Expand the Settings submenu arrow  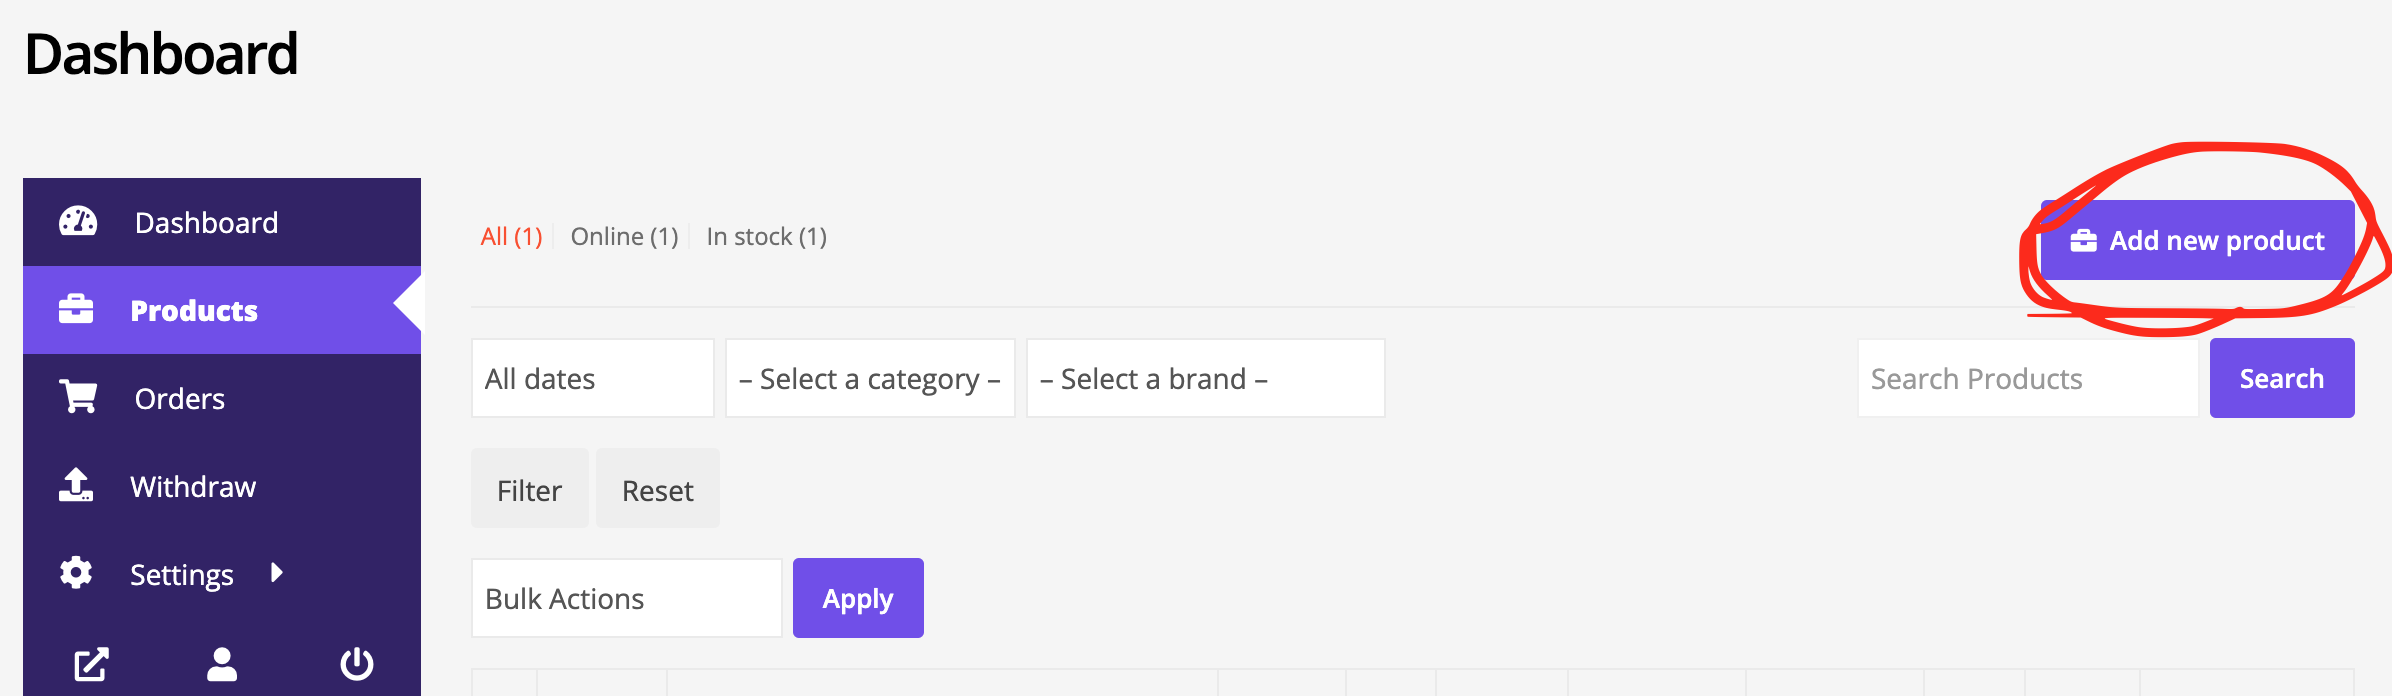click(x=277, y=573)
